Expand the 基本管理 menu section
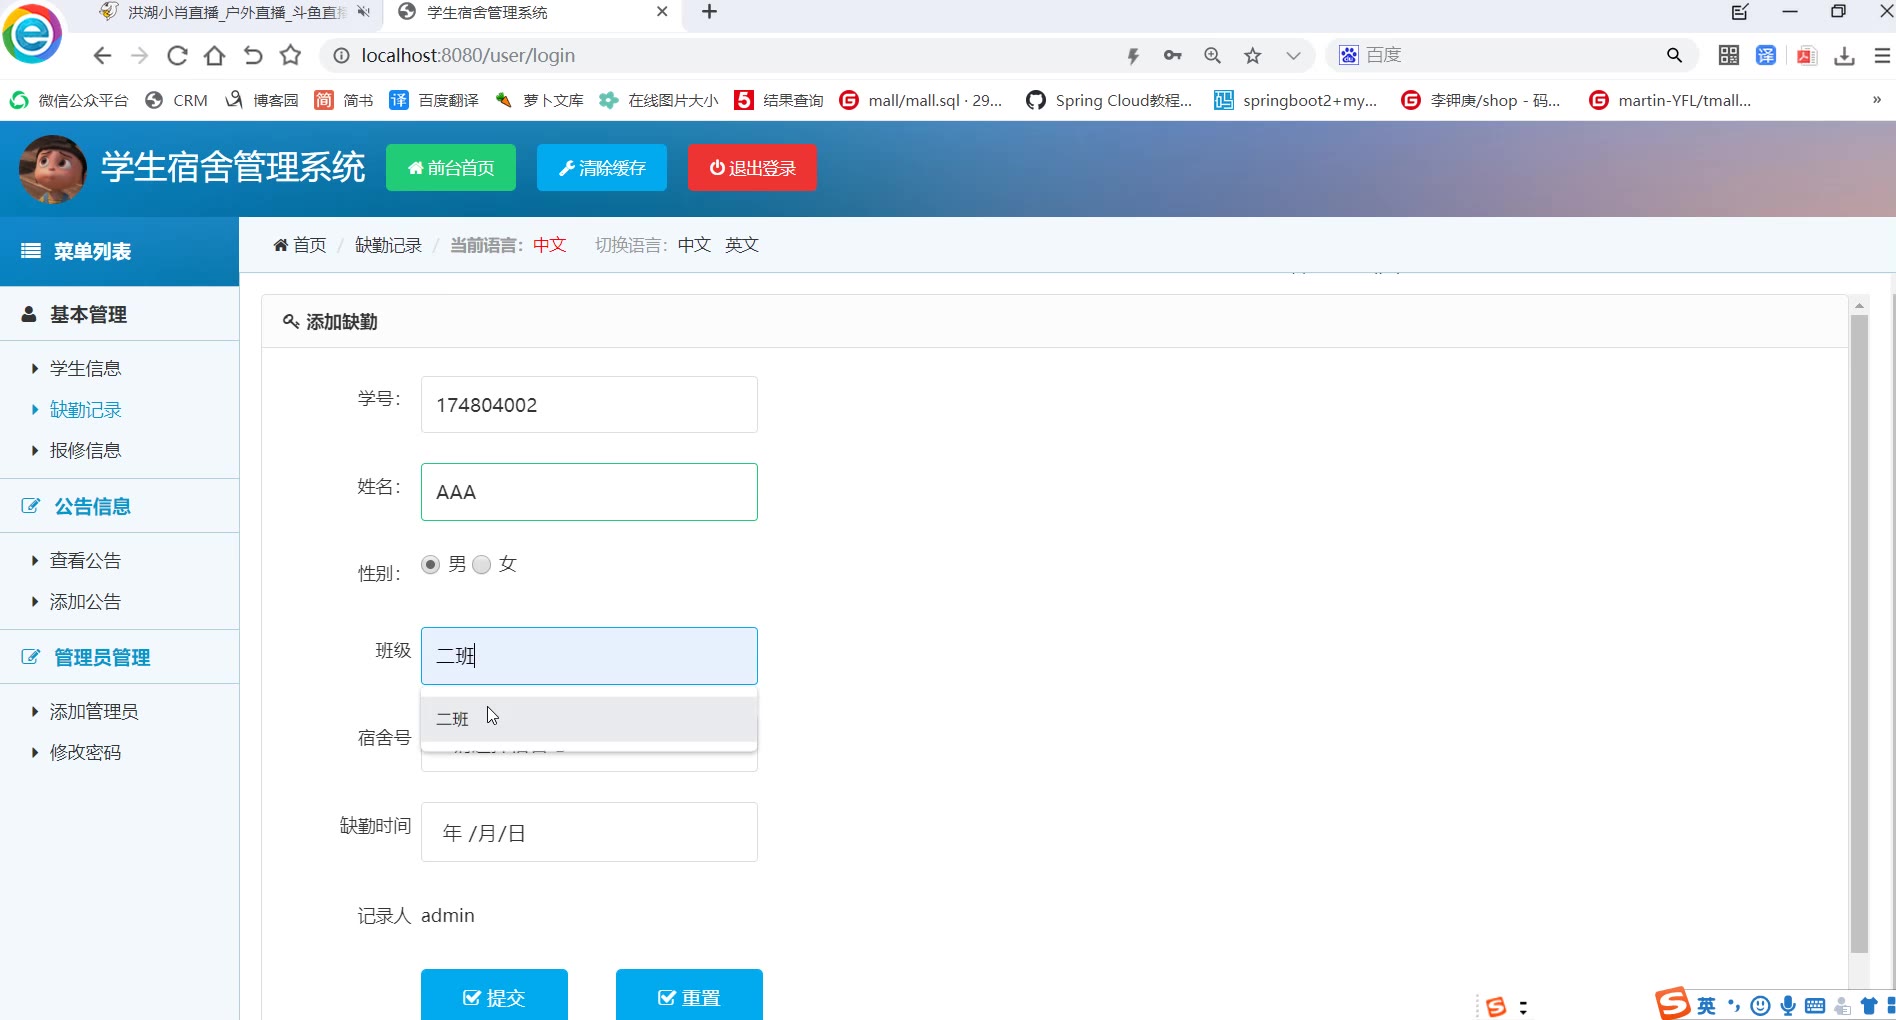Screen dimensions: 1896x1020 click(119, 314)
